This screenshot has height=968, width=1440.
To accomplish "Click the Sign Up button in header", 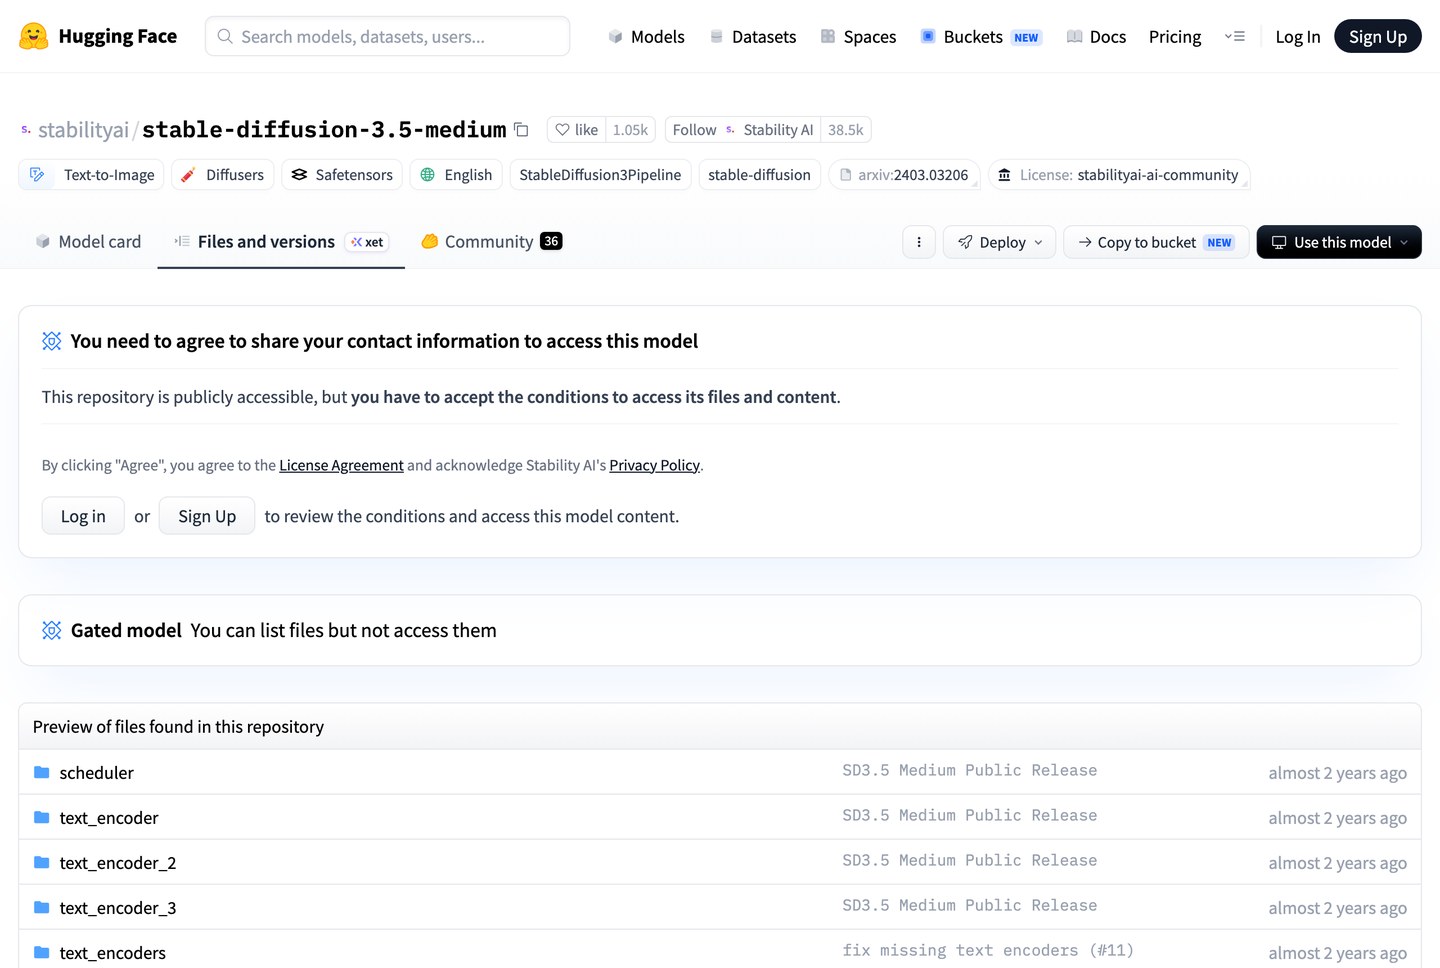I will tap(1377, 37).
